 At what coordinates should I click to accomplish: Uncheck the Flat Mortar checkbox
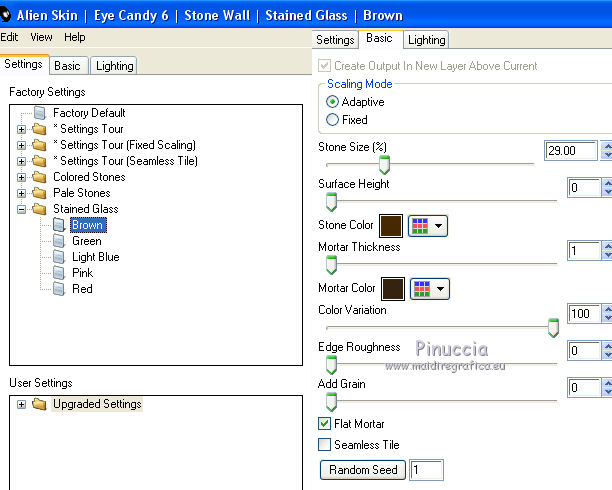324,424
